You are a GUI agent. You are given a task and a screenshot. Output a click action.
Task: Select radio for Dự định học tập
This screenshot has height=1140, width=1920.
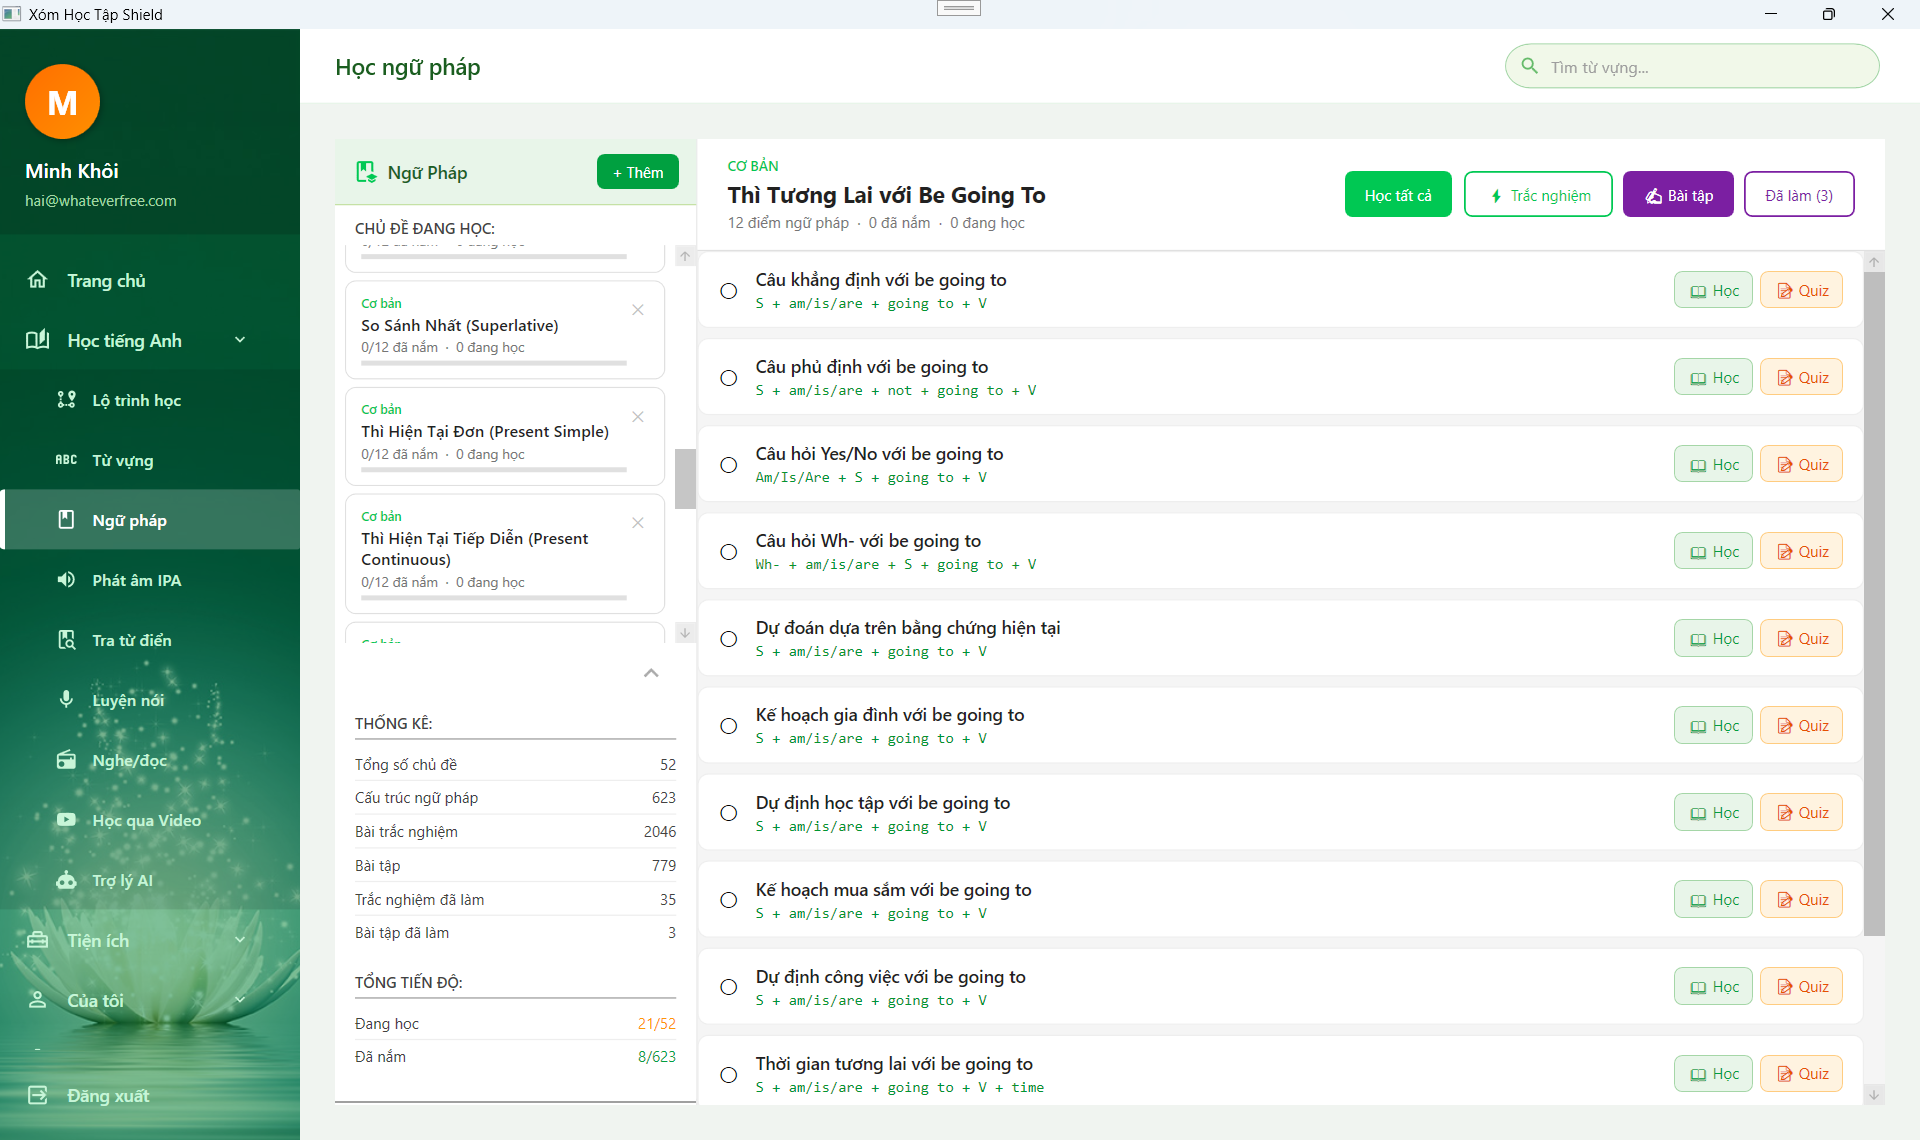729,813
